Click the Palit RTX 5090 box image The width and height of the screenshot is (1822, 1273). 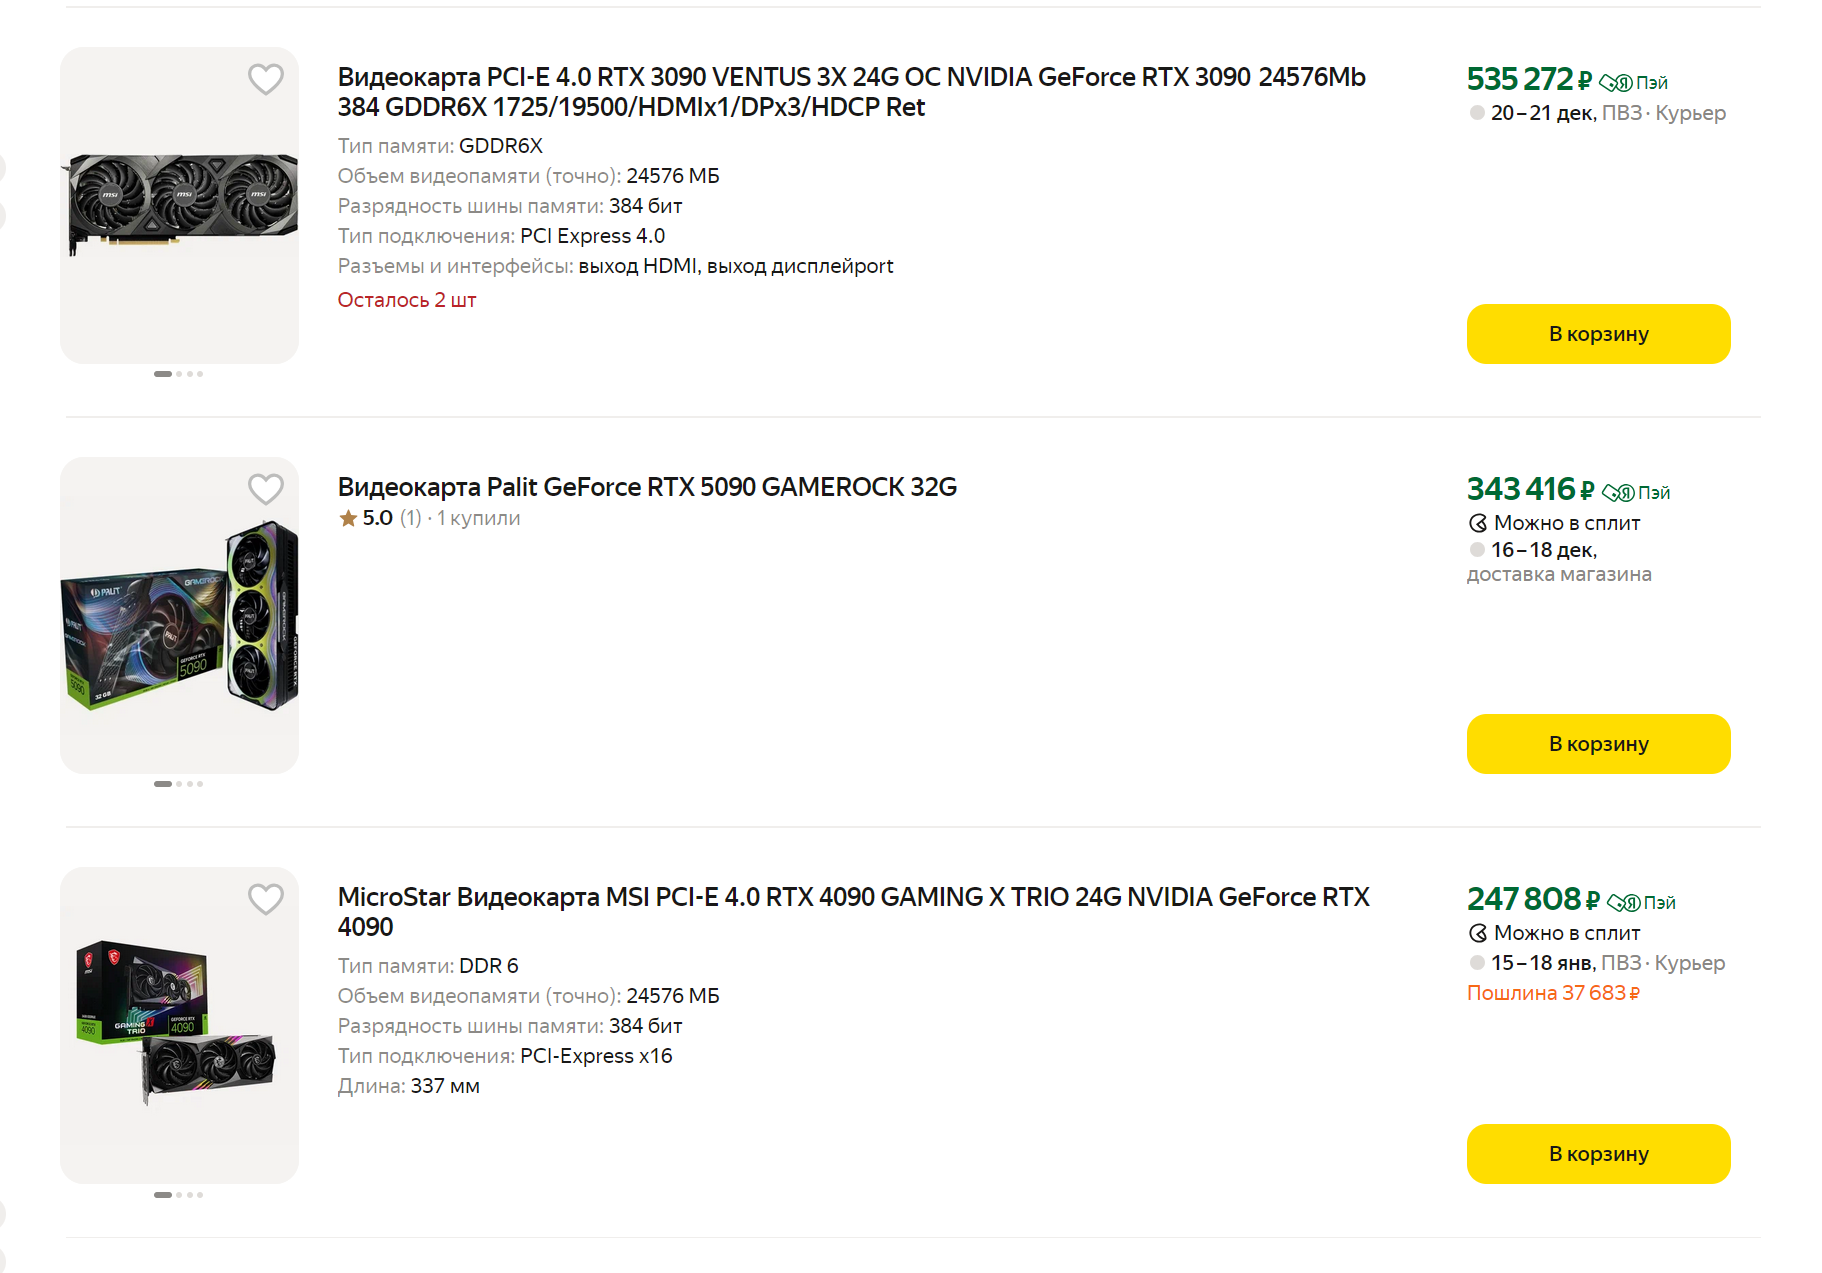[x=180, y=615]
